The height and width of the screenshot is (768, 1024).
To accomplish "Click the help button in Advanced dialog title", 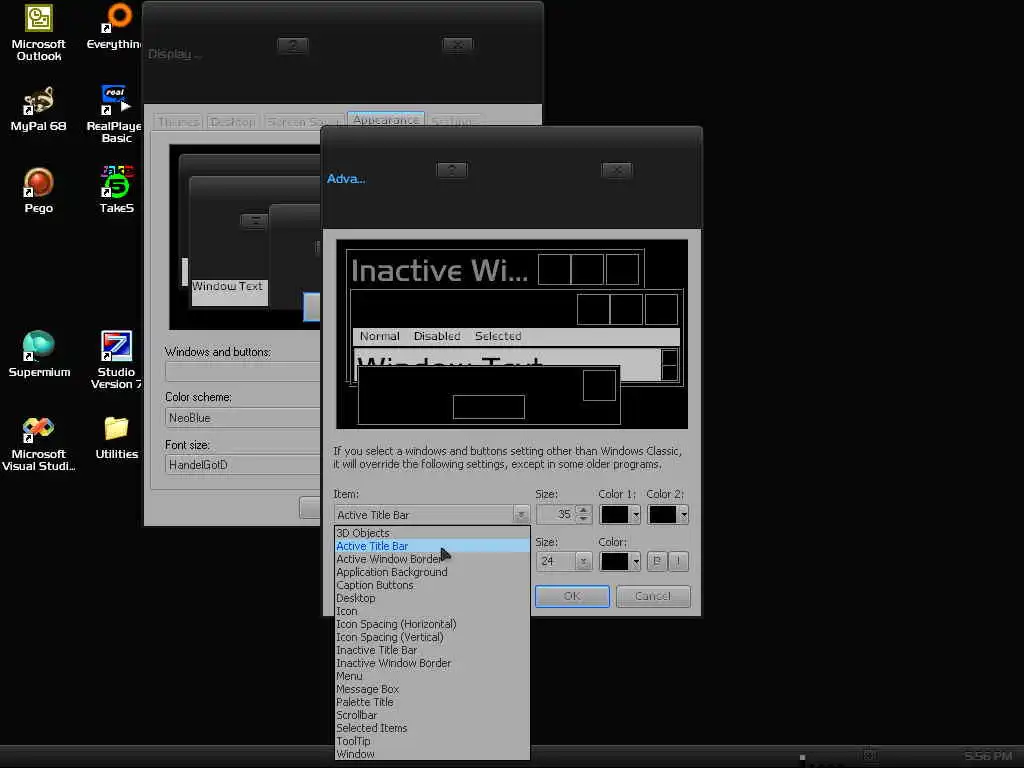I will (451, 170).
